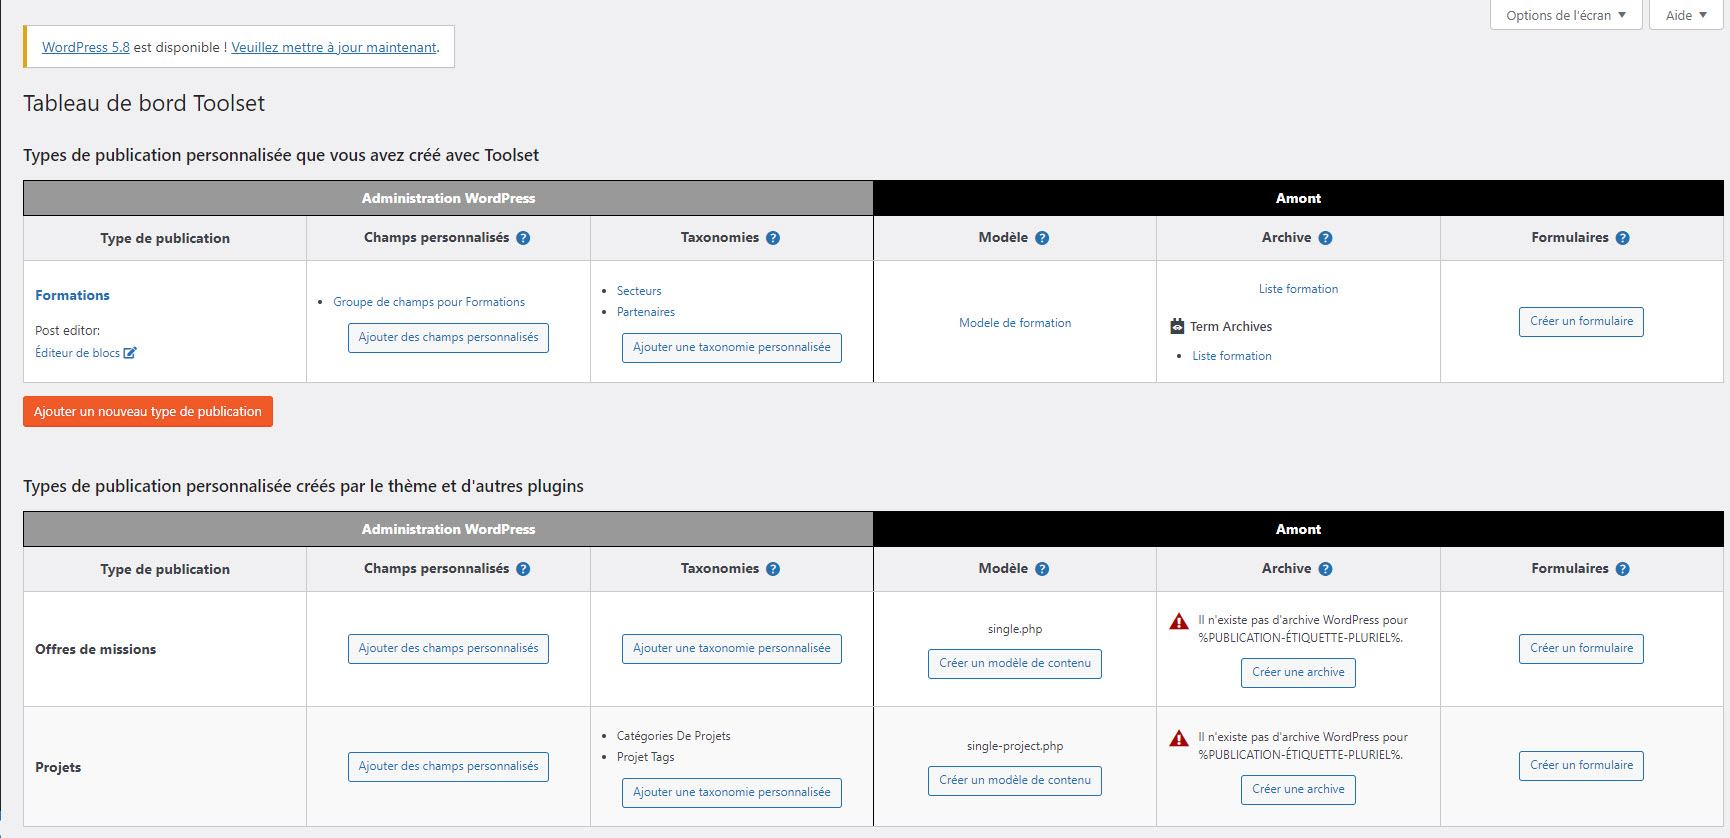
Task: Add custom fields for Projets
Action: (x=448, y=767)
